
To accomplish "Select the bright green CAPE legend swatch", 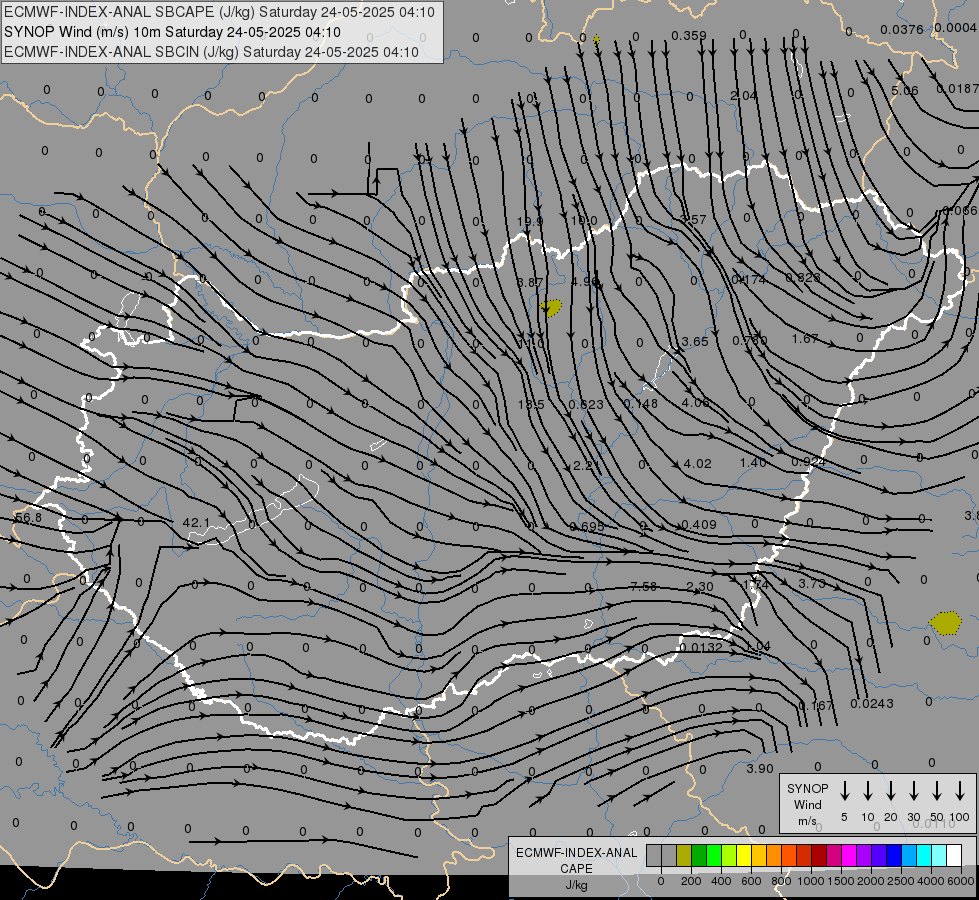I will pyautogui.click(x=714, y=856).
